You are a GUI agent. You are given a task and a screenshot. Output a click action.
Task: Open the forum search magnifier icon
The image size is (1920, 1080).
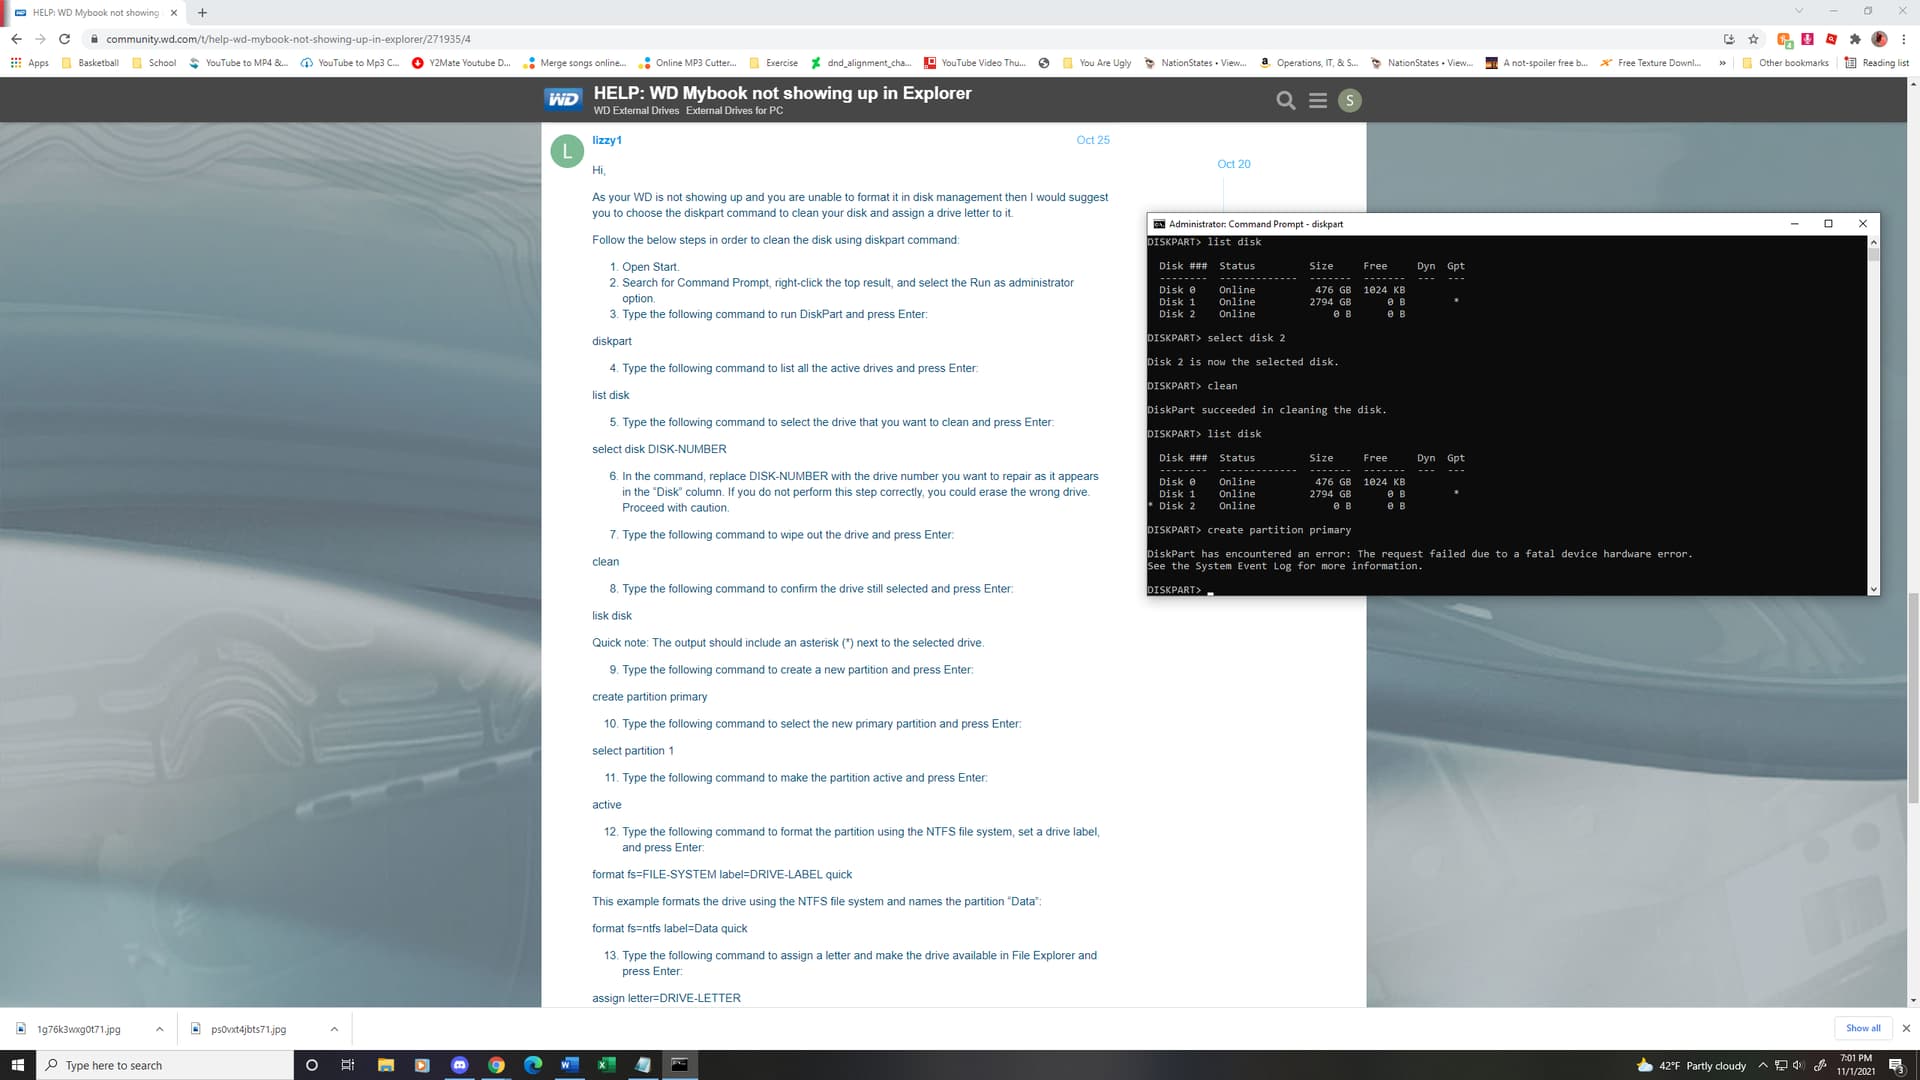tap(1286, 100)
